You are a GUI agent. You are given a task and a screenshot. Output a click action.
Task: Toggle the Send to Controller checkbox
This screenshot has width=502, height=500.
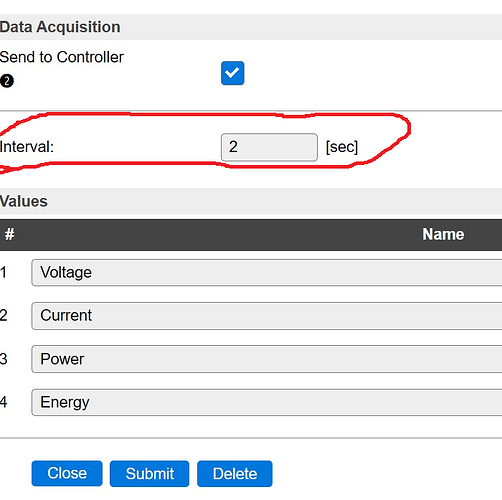click(232, 73)
